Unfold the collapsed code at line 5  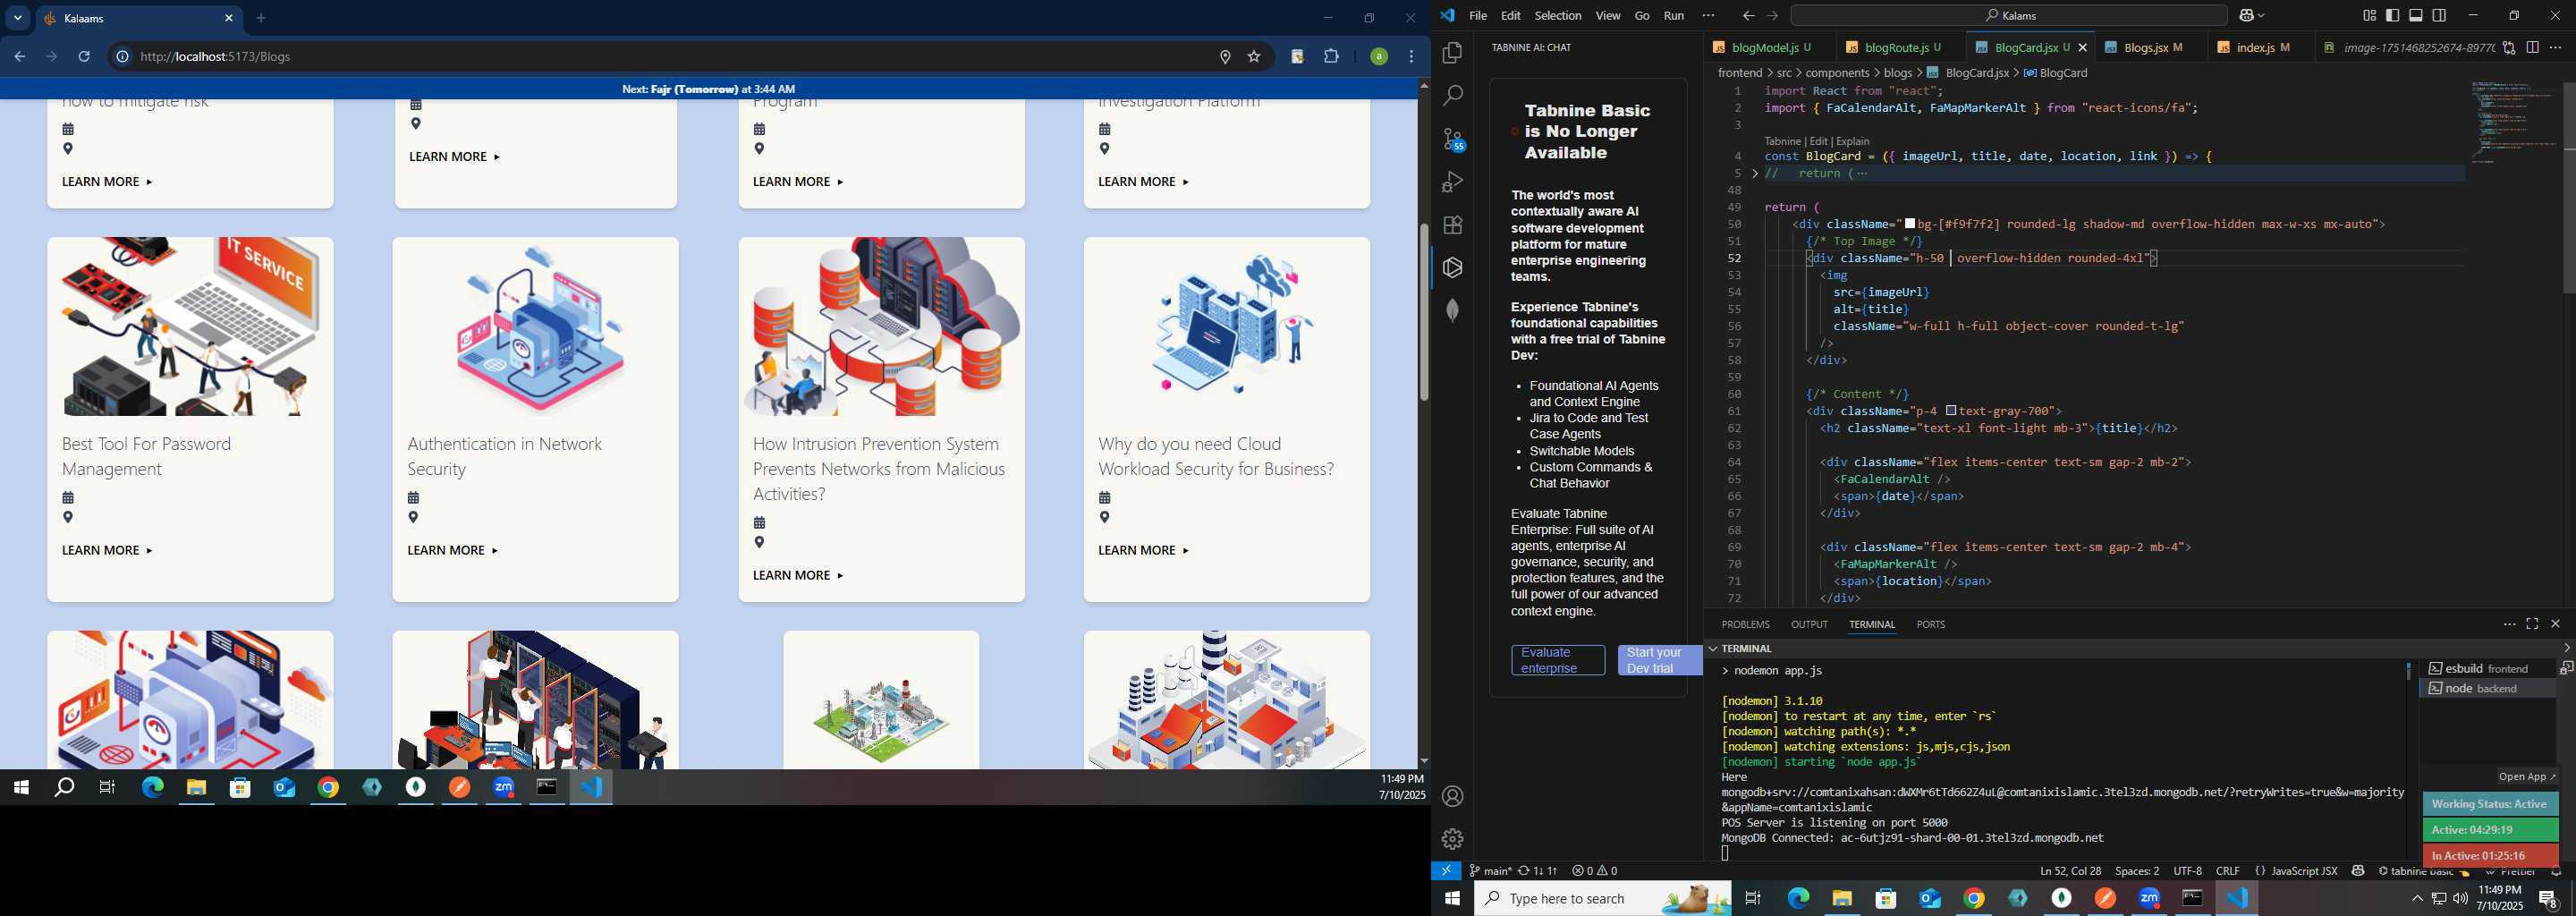(1755, 173)
